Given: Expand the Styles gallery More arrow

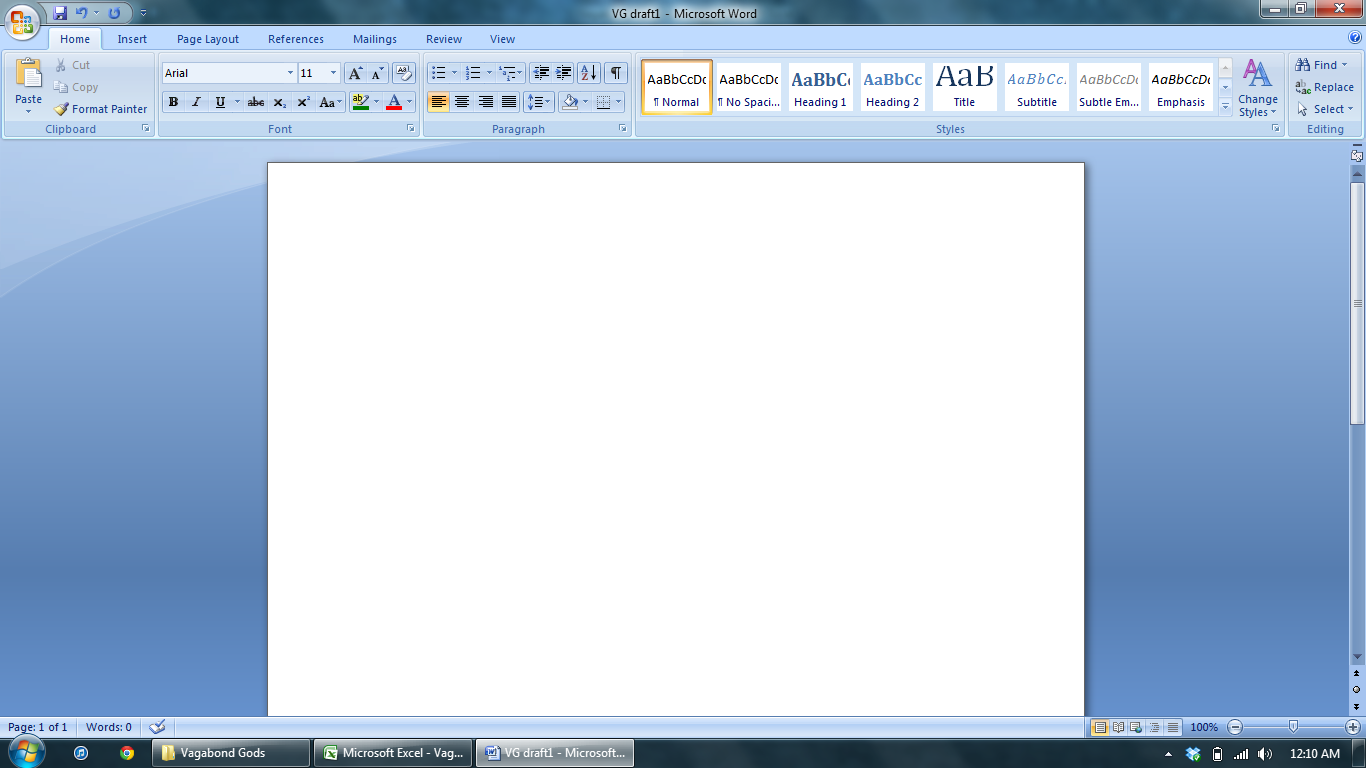Looking at the screenshot, I should point(1225,107).
